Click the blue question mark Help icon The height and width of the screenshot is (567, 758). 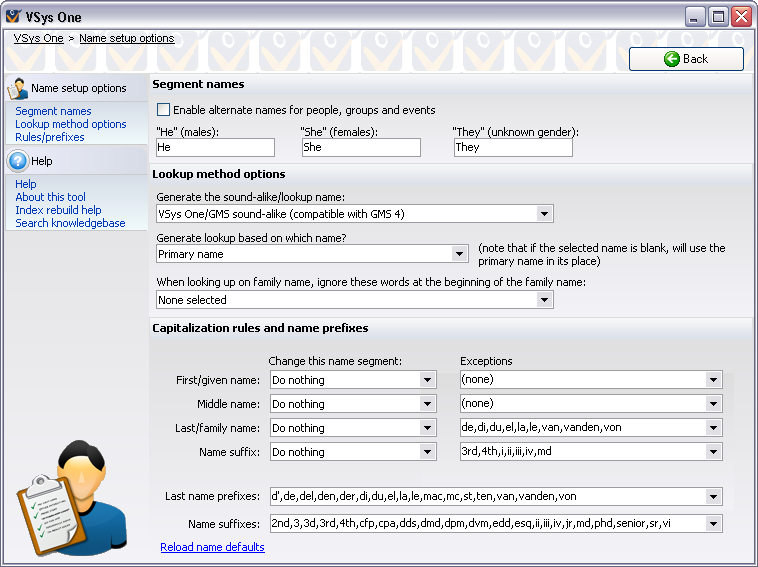(x=18, y=161)
